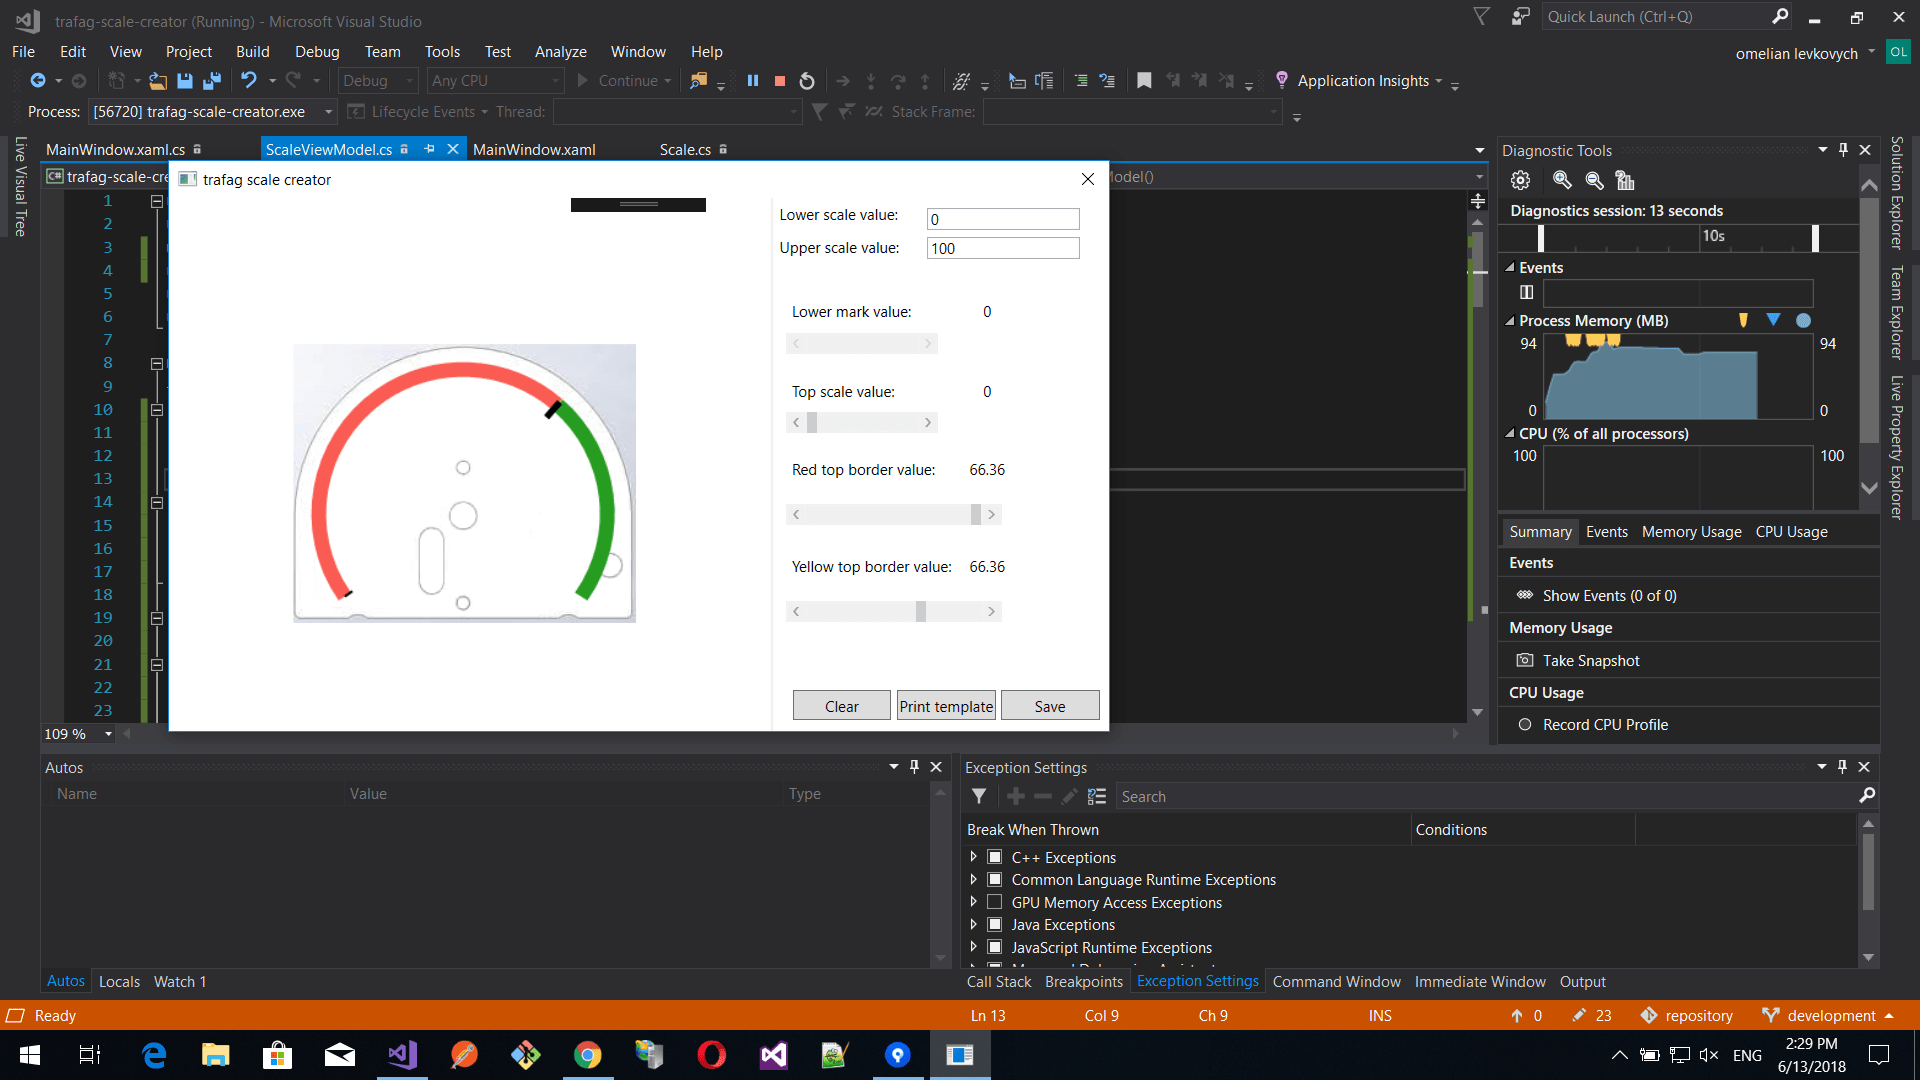The width and height of the screenshot is (1920, 1080).
Task: Click the Clear button
Action: [x=841, y=706]
